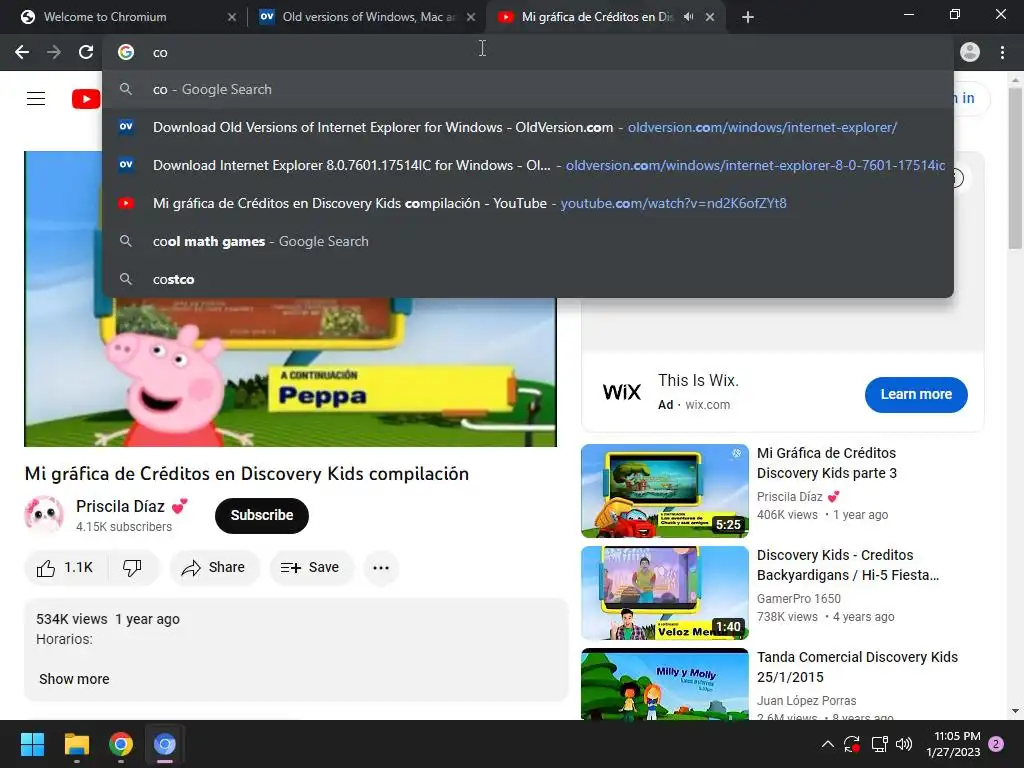The height and width of the screenshot is (768, 1024).
Task: Reload the current page
Action: (x=86, y=52)
